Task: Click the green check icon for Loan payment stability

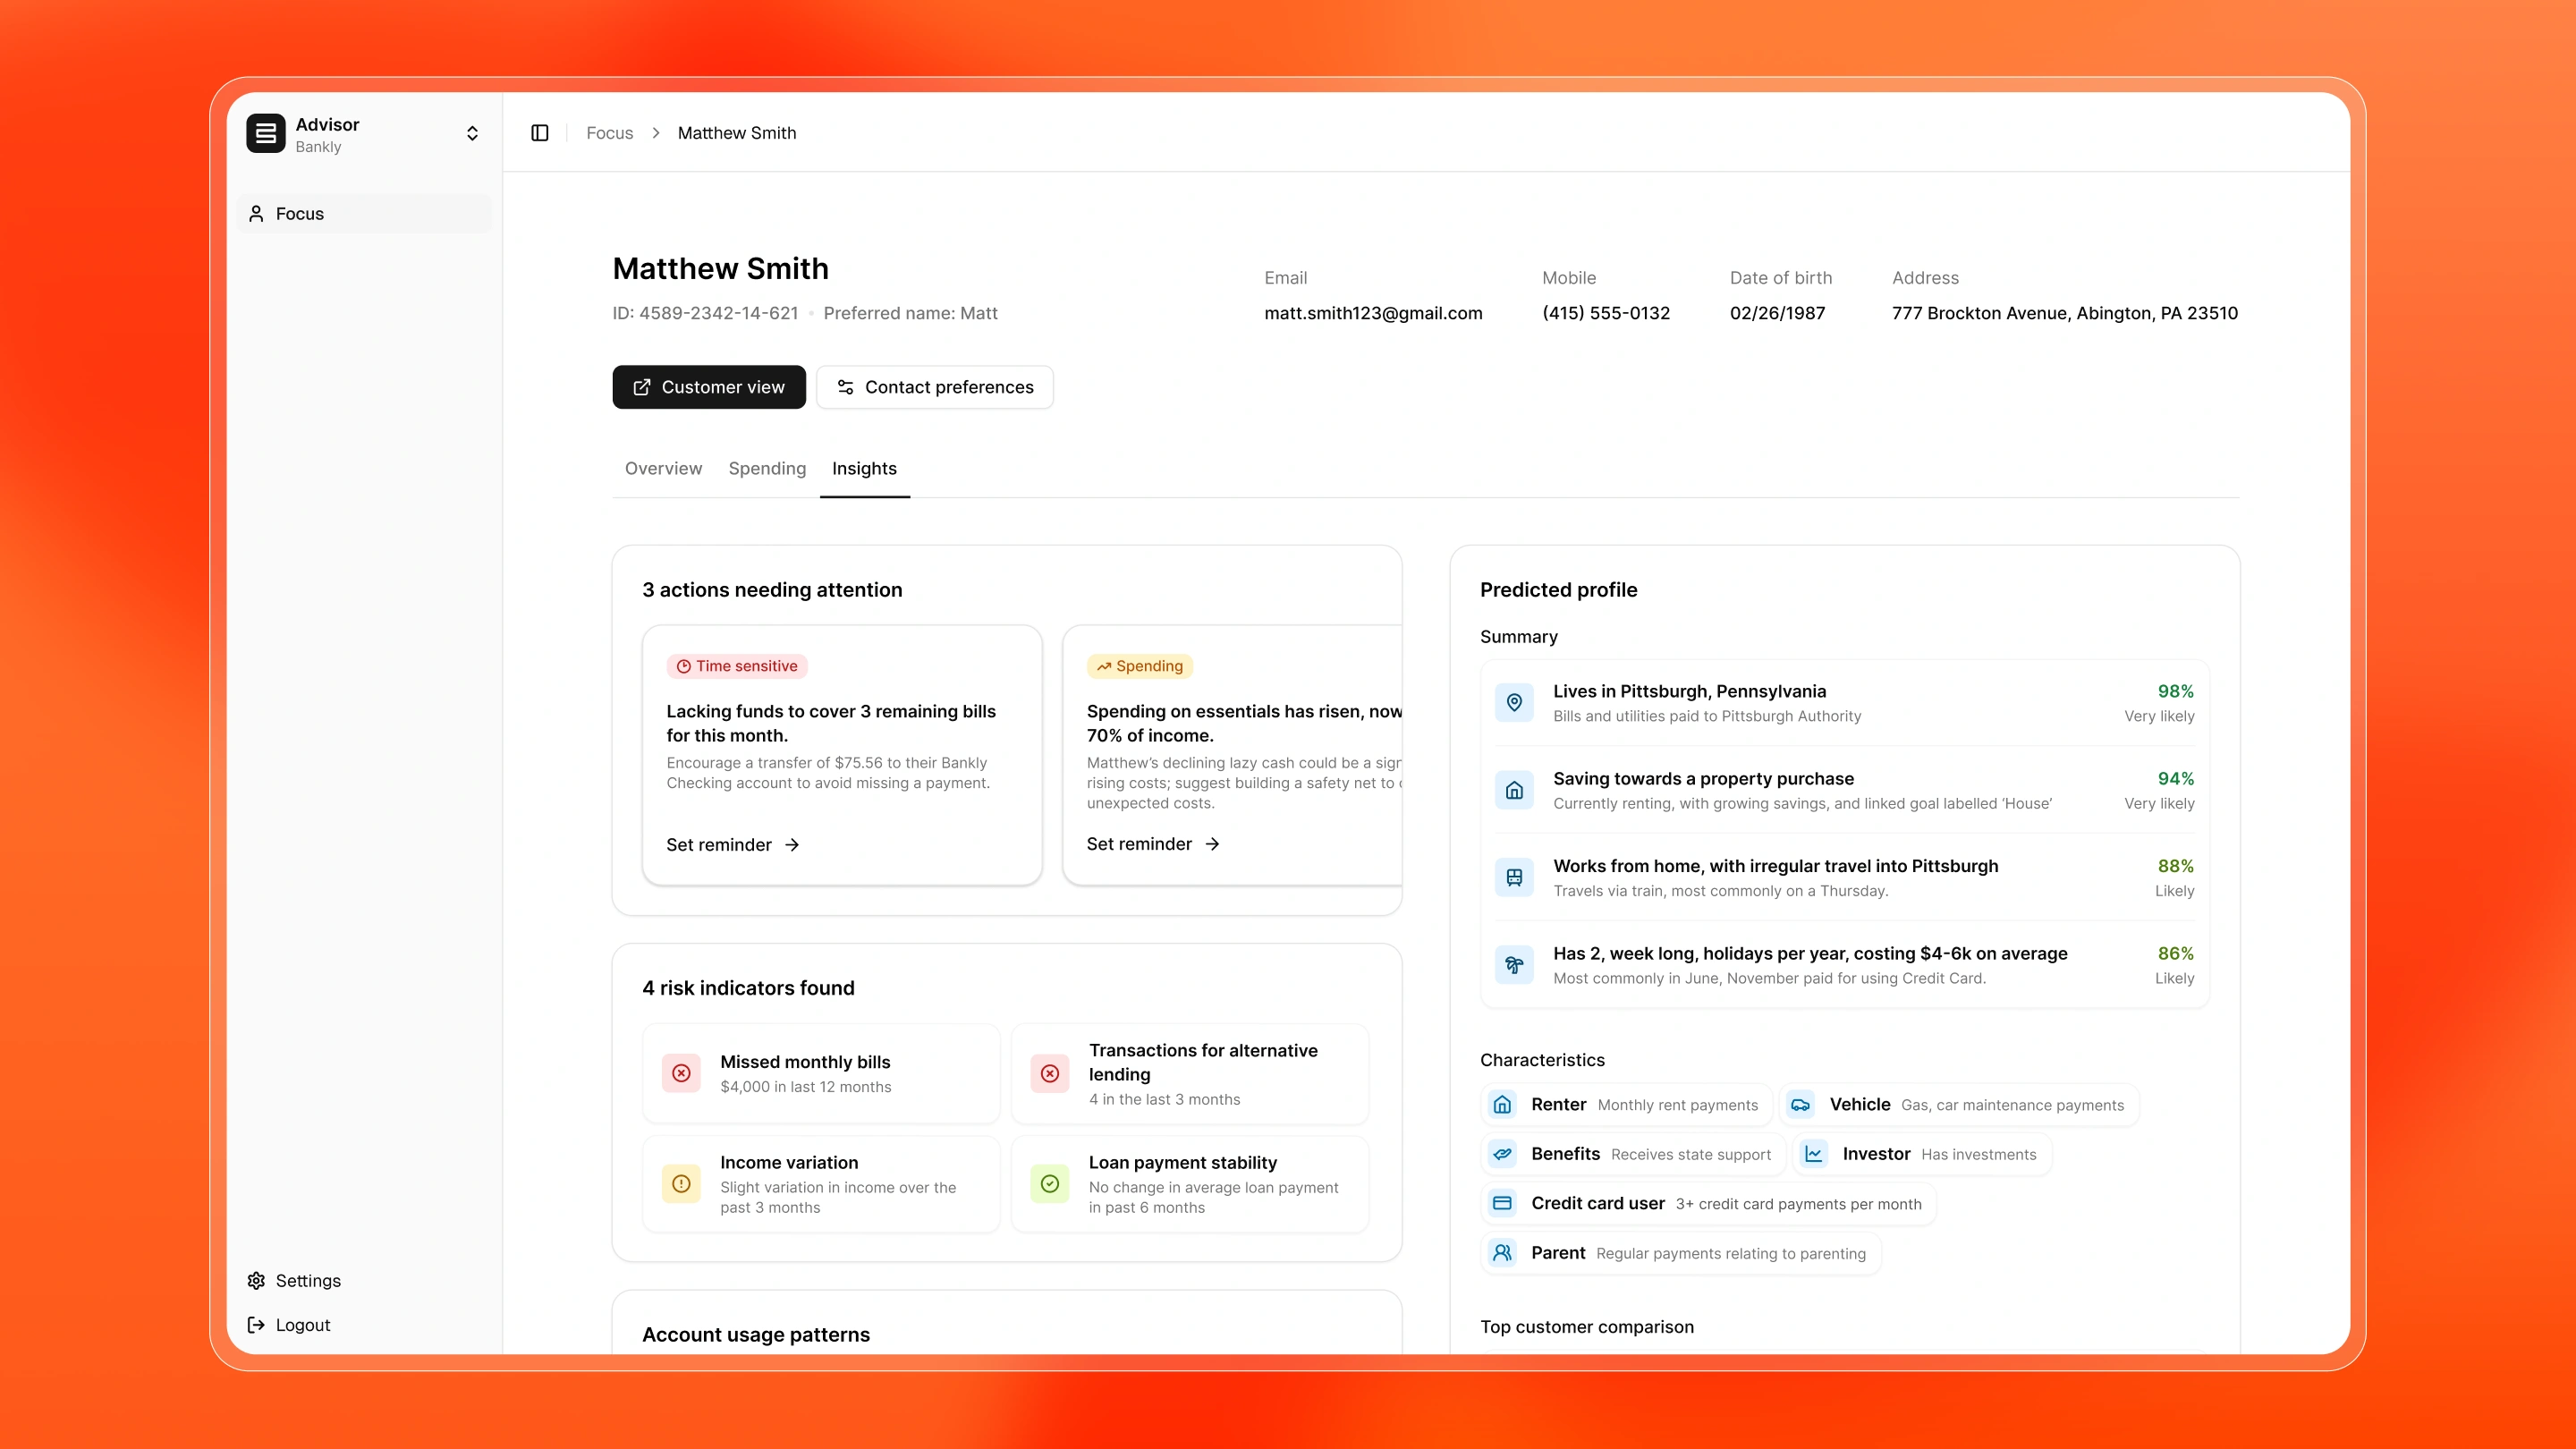Action: click(x=1050, y=1184)
